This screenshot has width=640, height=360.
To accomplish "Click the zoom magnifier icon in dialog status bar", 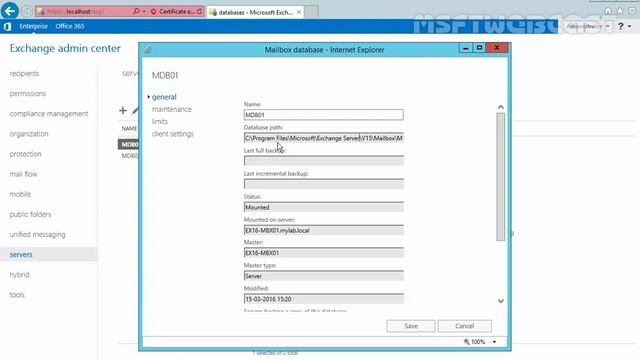I will click(x=467, y=342).
